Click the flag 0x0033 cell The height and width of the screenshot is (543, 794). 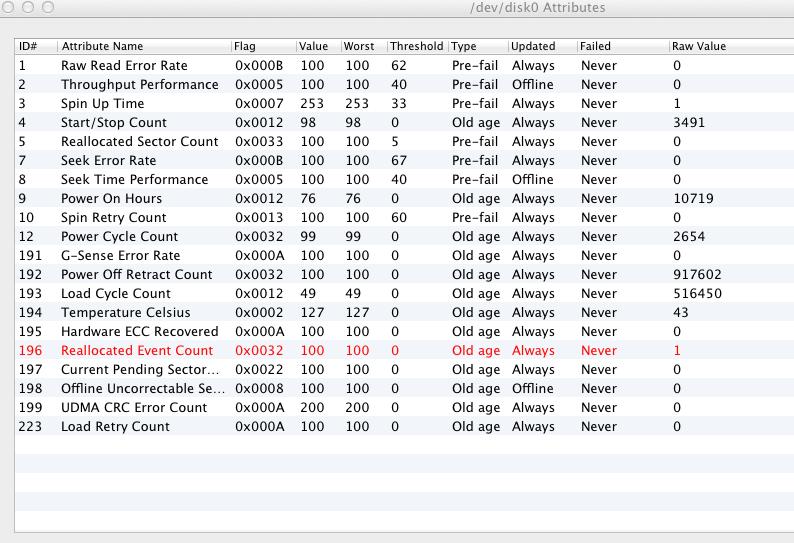tap(259, 141)
